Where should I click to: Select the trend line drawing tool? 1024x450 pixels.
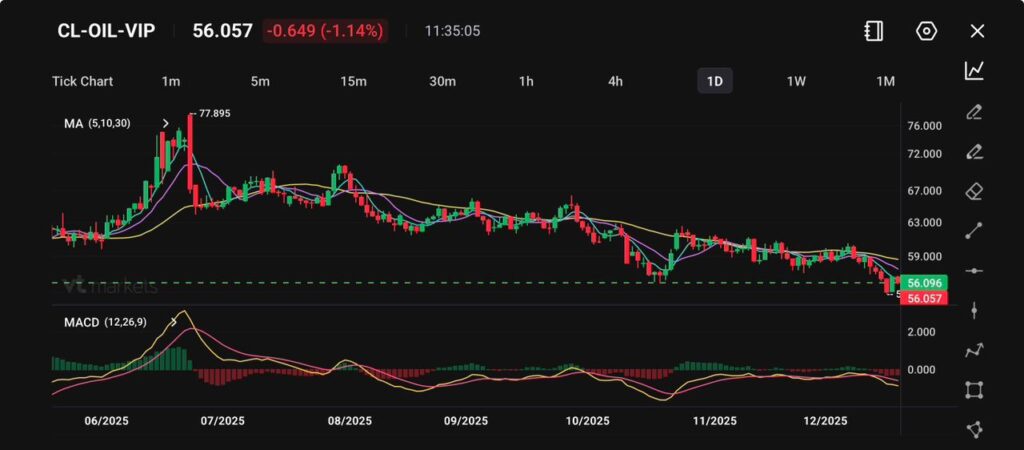point(974,231)
